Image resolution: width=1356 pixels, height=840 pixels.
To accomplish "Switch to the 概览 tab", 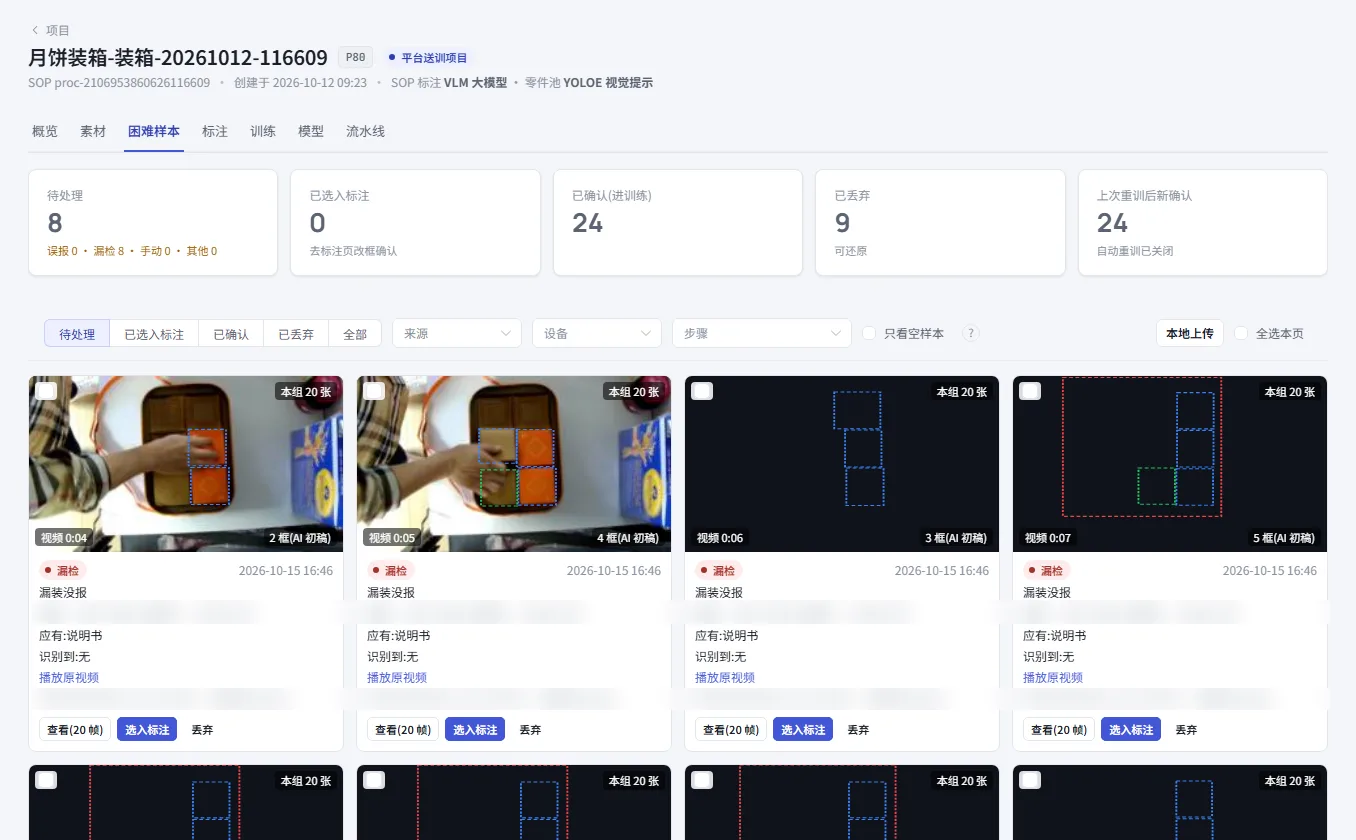I will [45, 131].
